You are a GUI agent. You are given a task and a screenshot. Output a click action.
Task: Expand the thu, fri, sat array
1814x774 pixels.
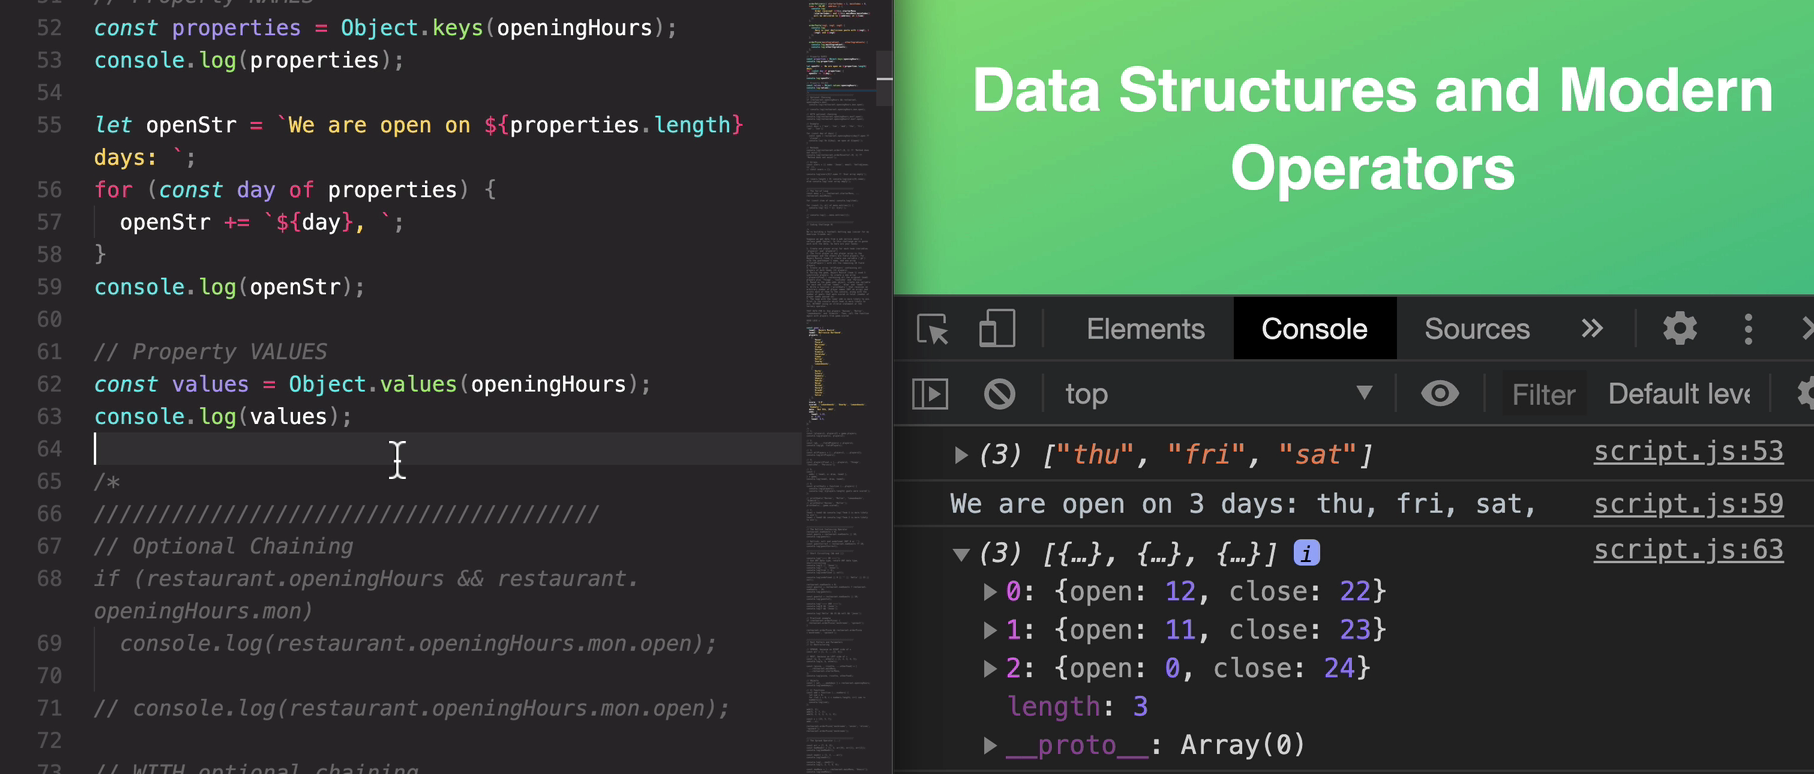tap(961, 455)
